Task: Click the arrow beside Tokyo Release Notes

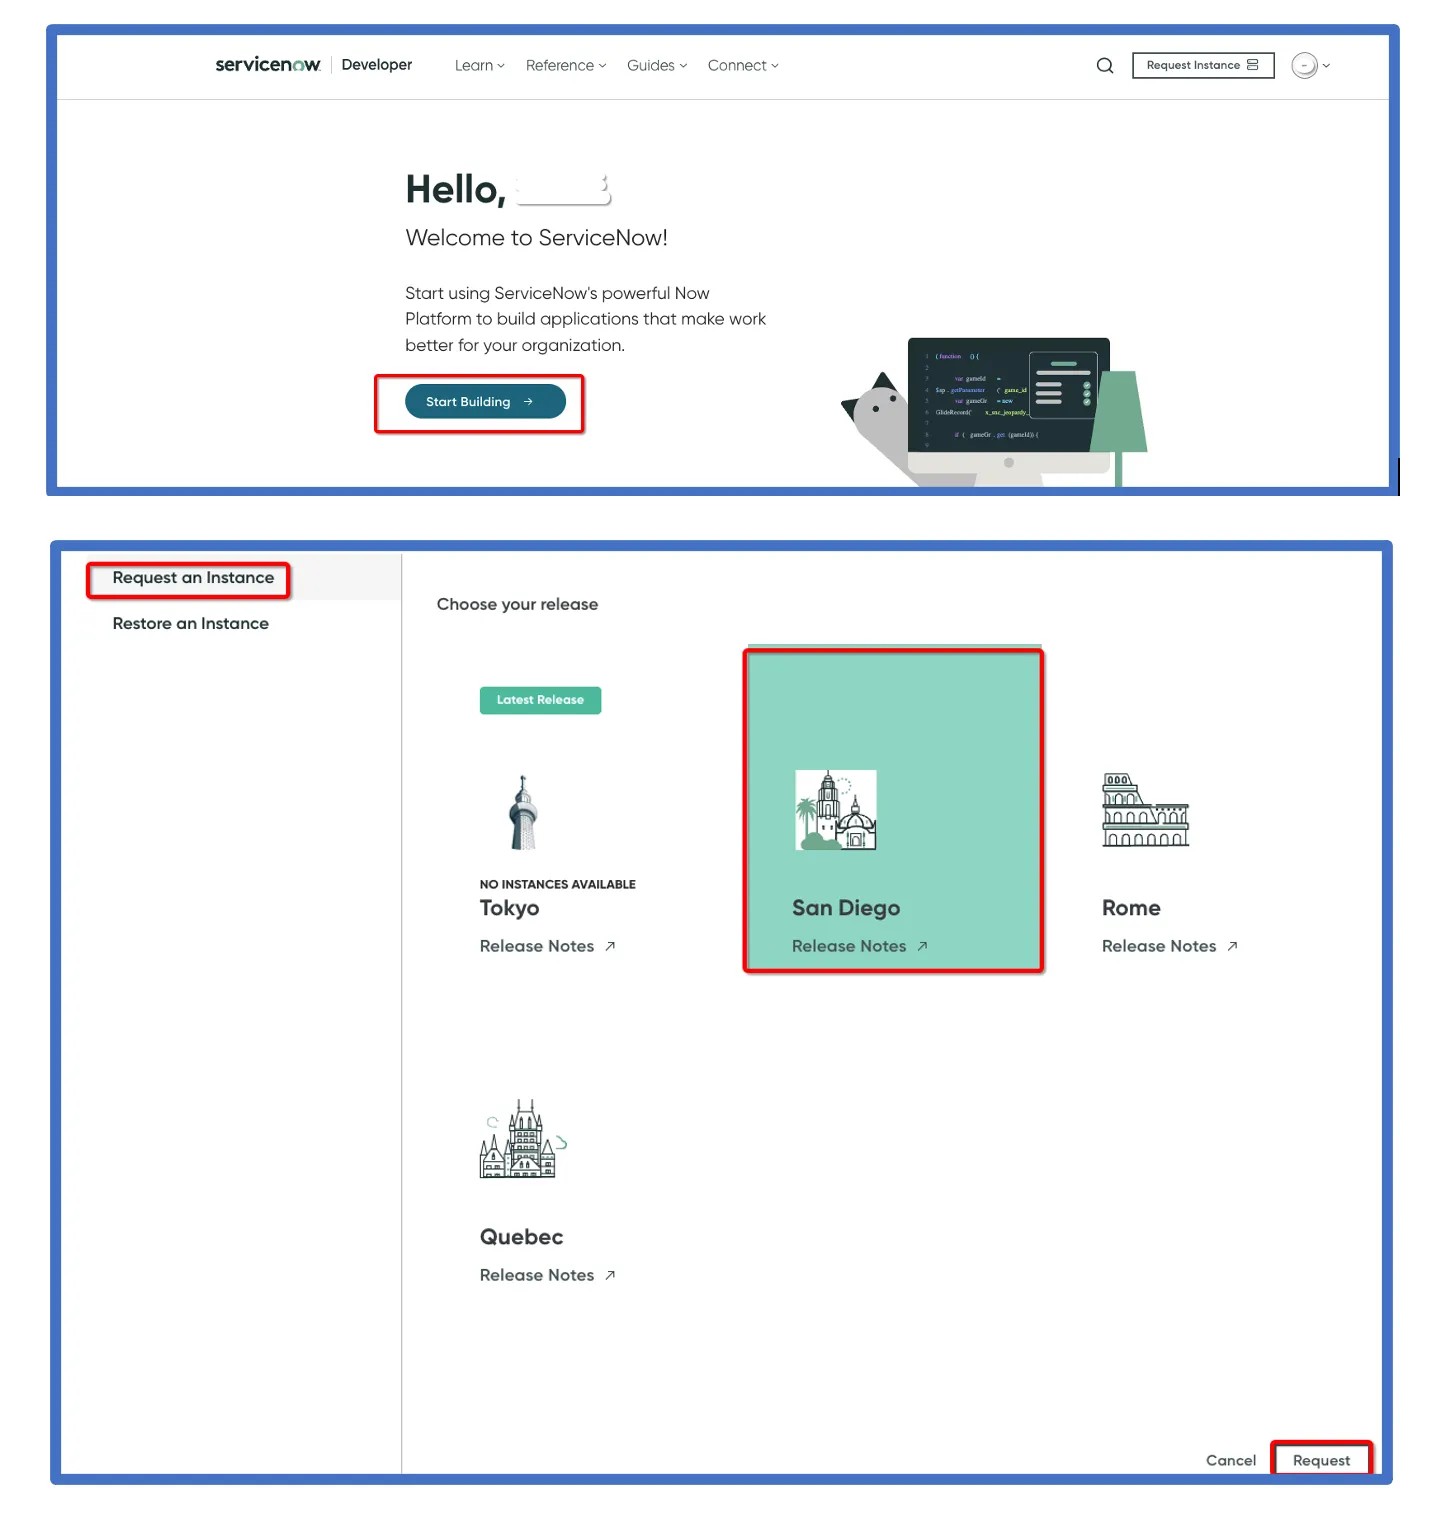Action: pyautogui.click(x=610, y=946)
